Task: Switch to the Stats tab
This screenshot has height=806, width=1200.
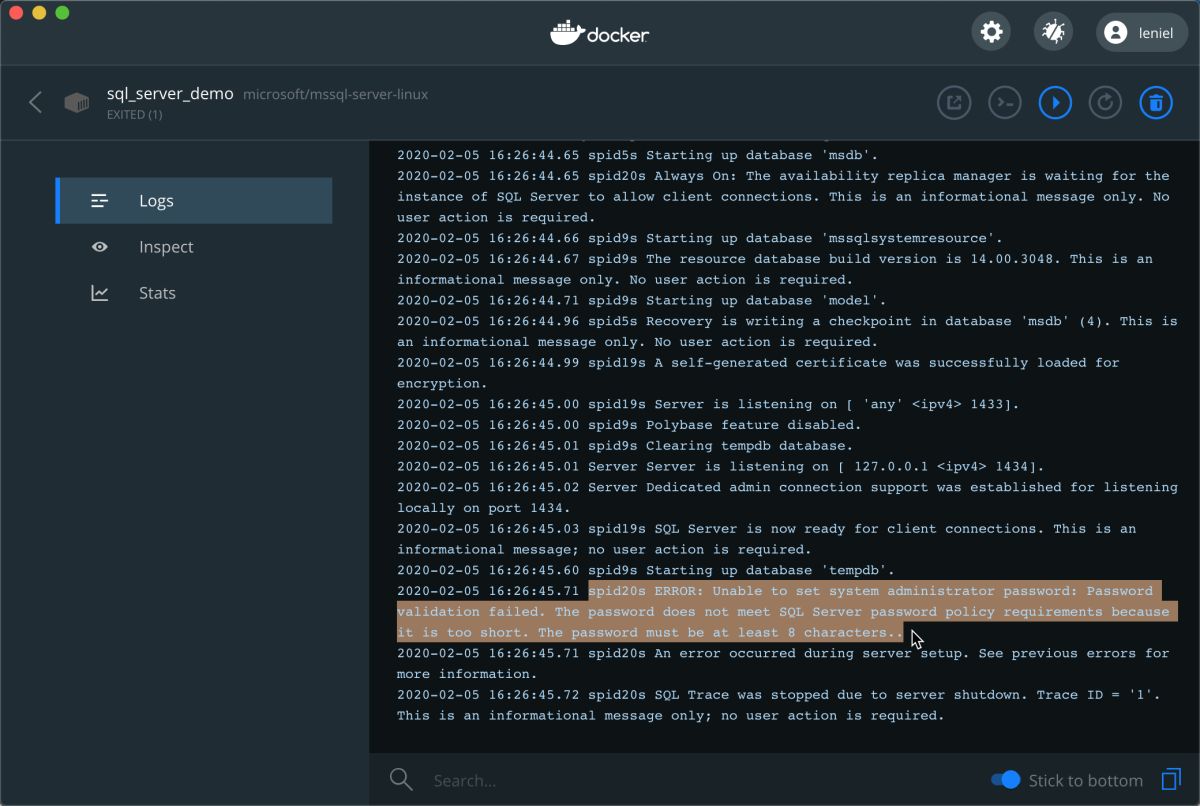Action: [194, 293]
